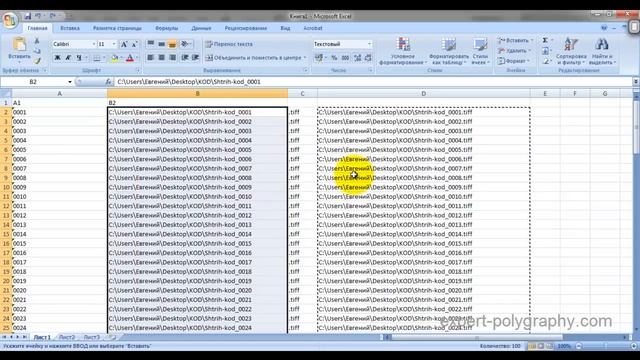
Task: Toggle underline Ч formatting
Action: pyautogui.click(x=79, y=58)
